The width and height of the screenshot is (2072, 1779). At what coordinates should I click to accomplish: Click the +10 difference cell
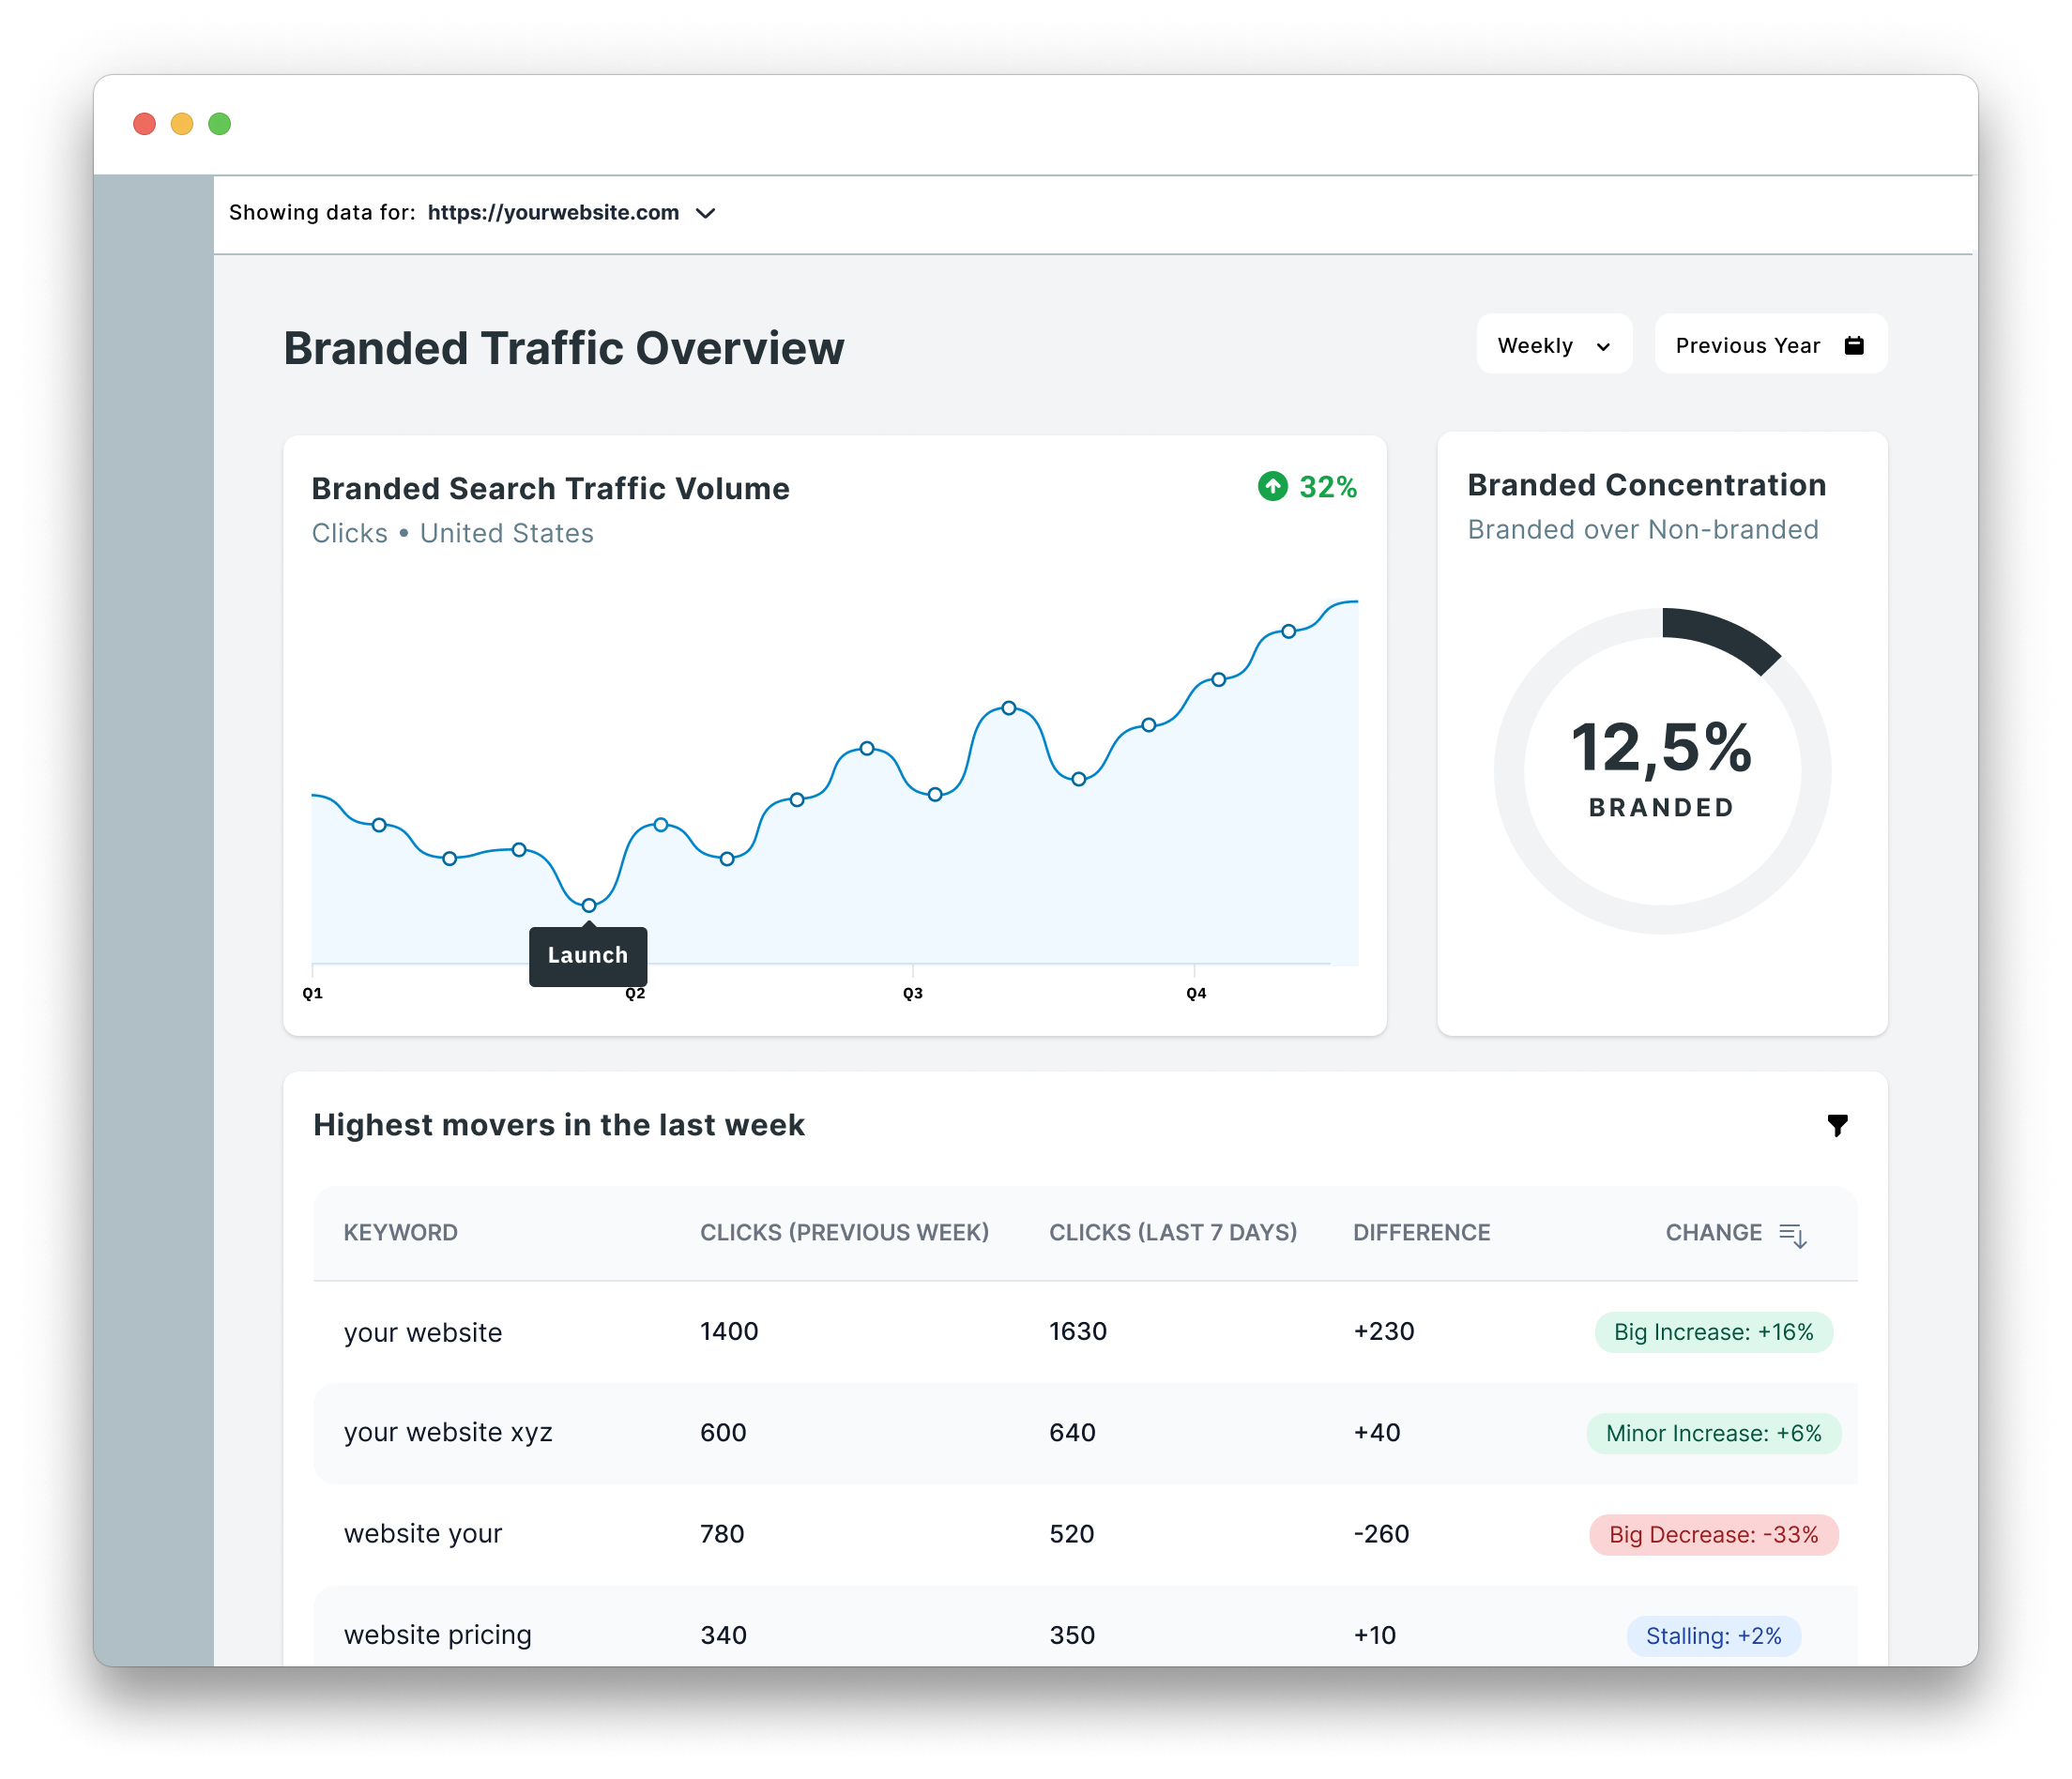coord(1374,1635)
